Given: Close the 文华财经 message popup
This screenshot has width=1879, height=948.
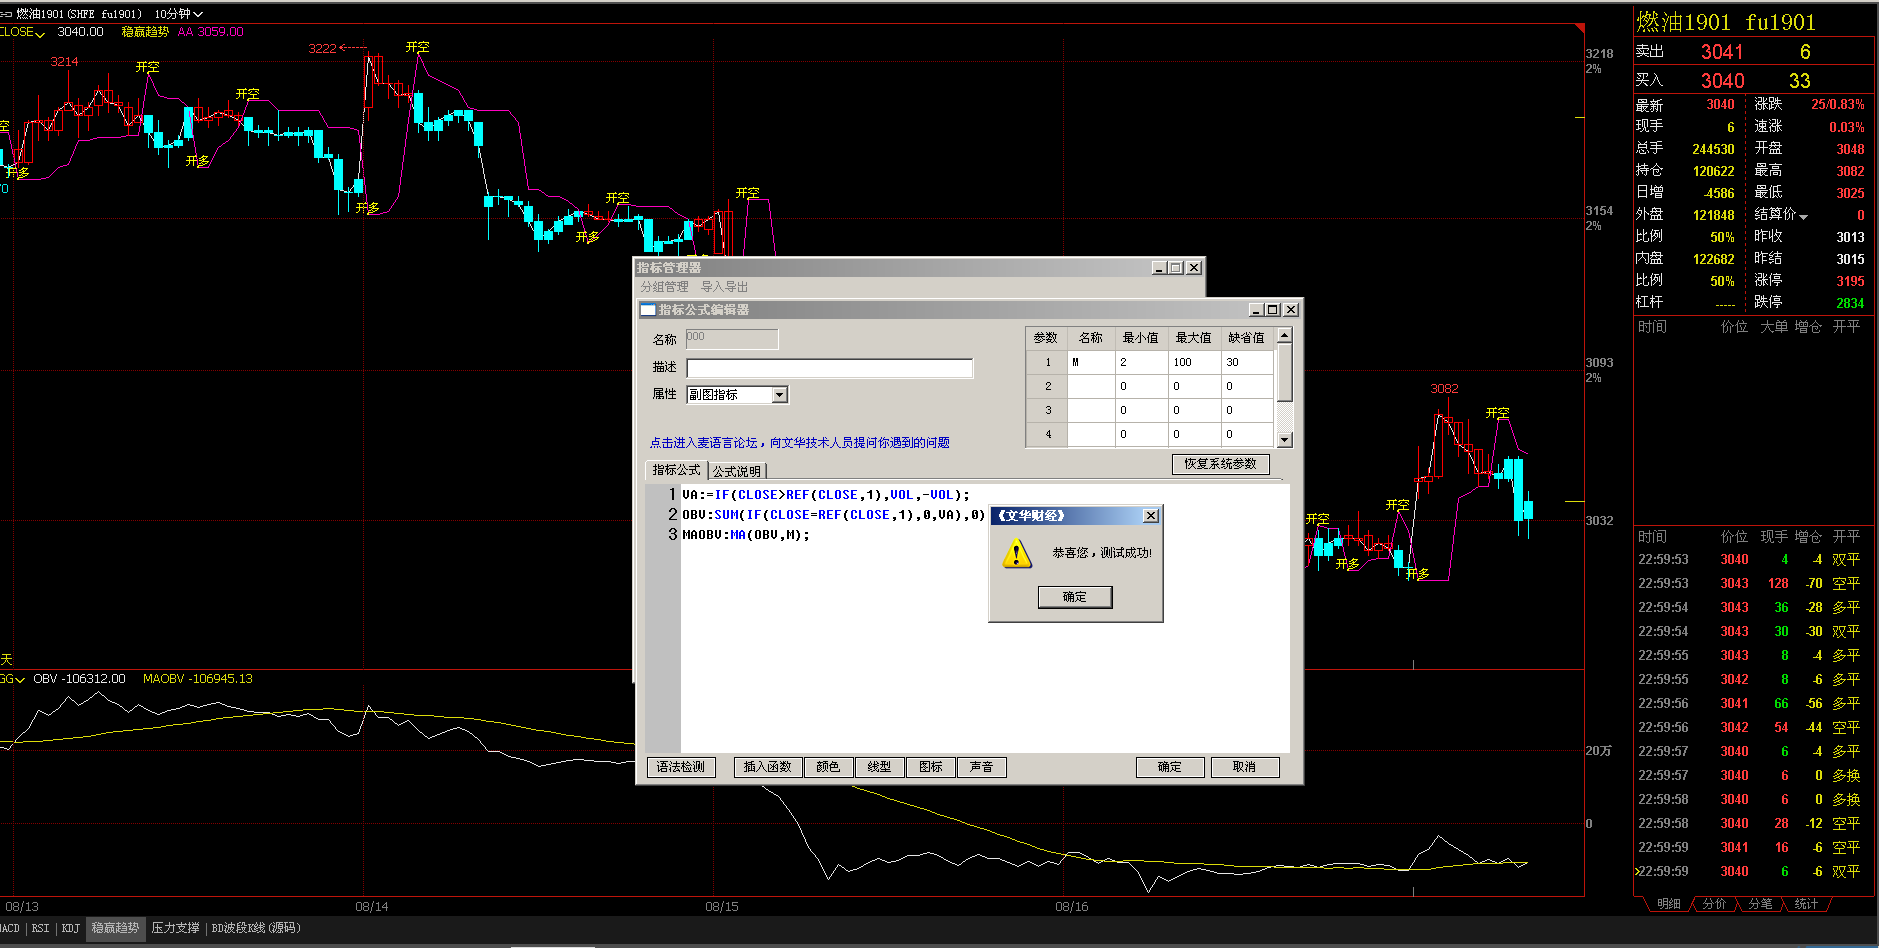Looking at the screenshot, I should point(1151,516).
